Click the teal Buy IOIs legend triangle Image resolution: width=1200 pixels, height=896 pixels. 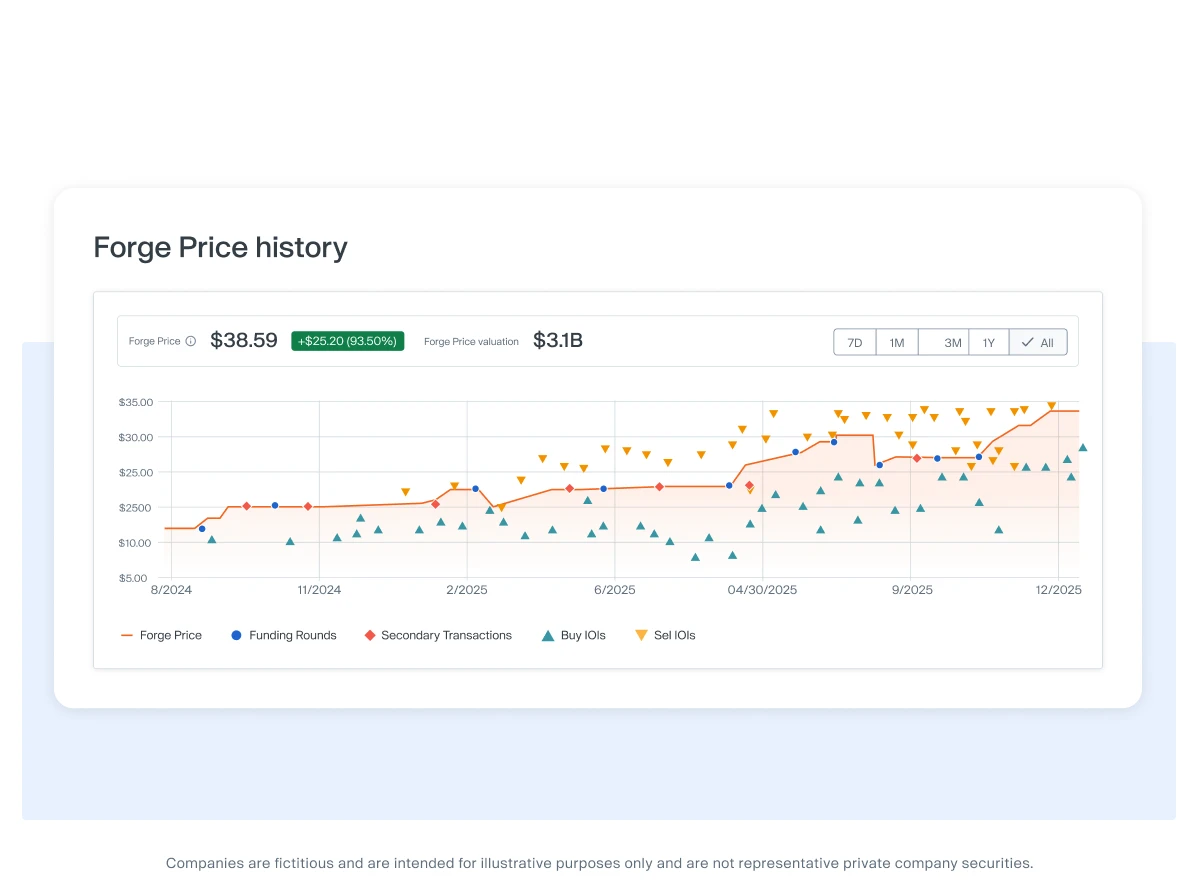pyautogui.click(x=547, y=635)
